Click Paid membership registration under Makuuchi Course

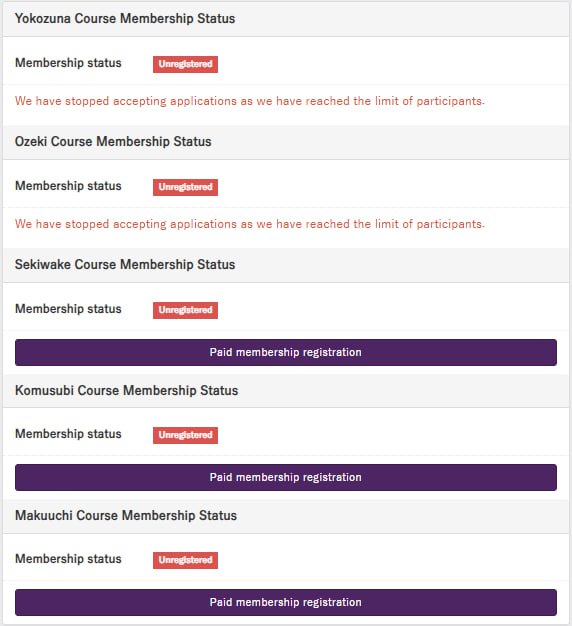(x=286, y=602)
